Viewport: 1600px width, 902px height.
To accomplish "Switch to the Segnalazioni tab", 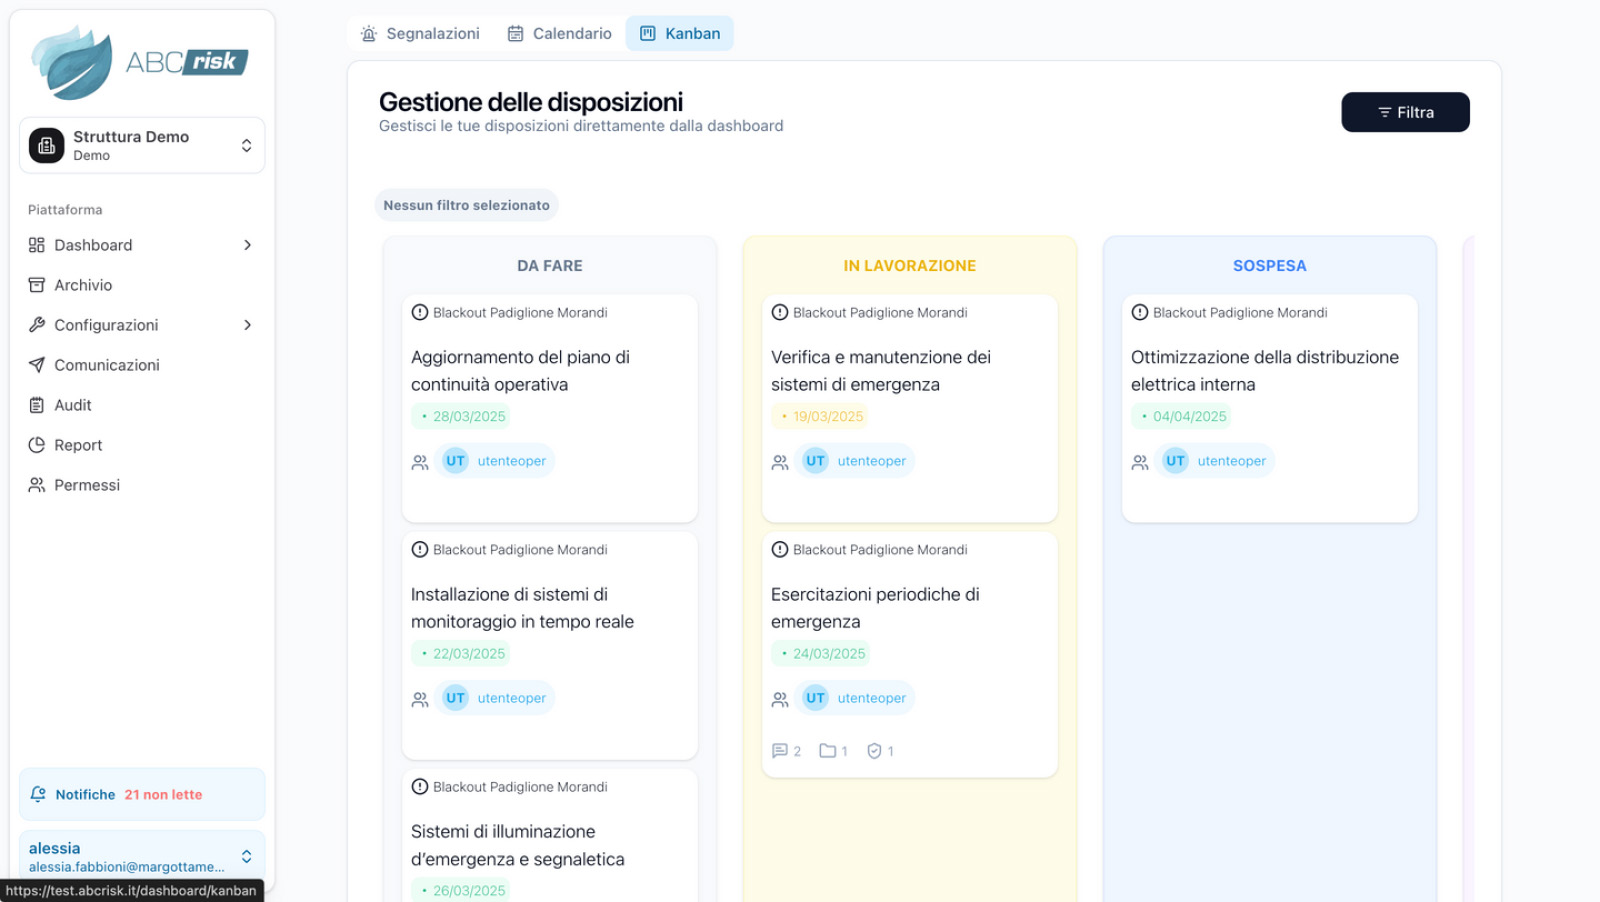I will 420,34.
